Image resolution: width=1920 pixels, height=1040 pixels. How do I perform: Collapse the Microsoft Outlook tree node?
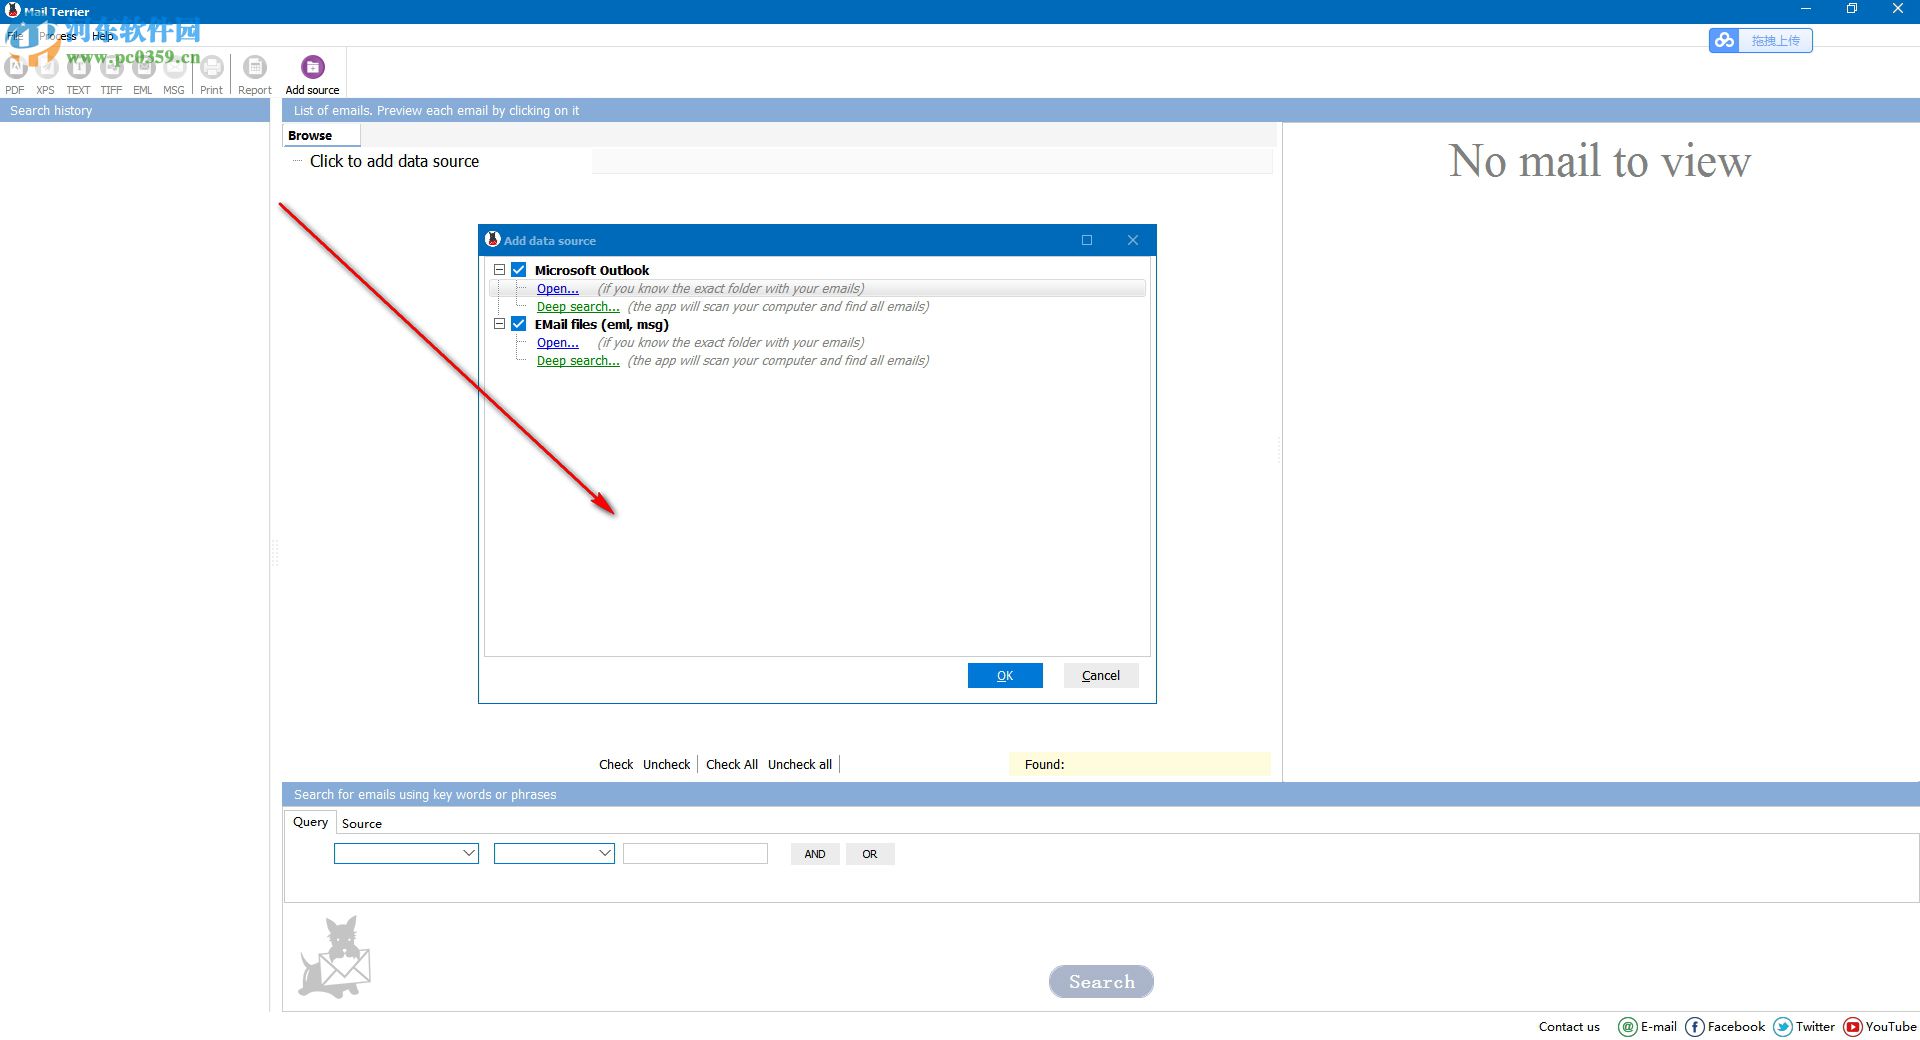coord(499,270)
